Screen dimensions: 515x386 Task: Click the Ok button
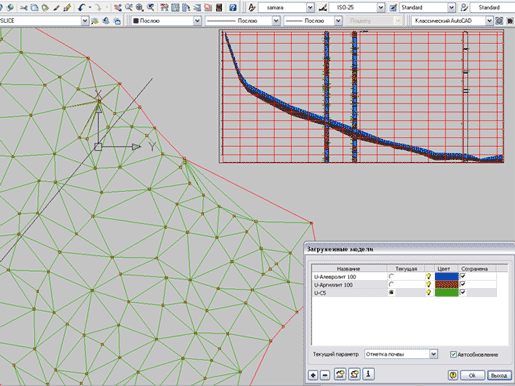[x=472, y=375]
